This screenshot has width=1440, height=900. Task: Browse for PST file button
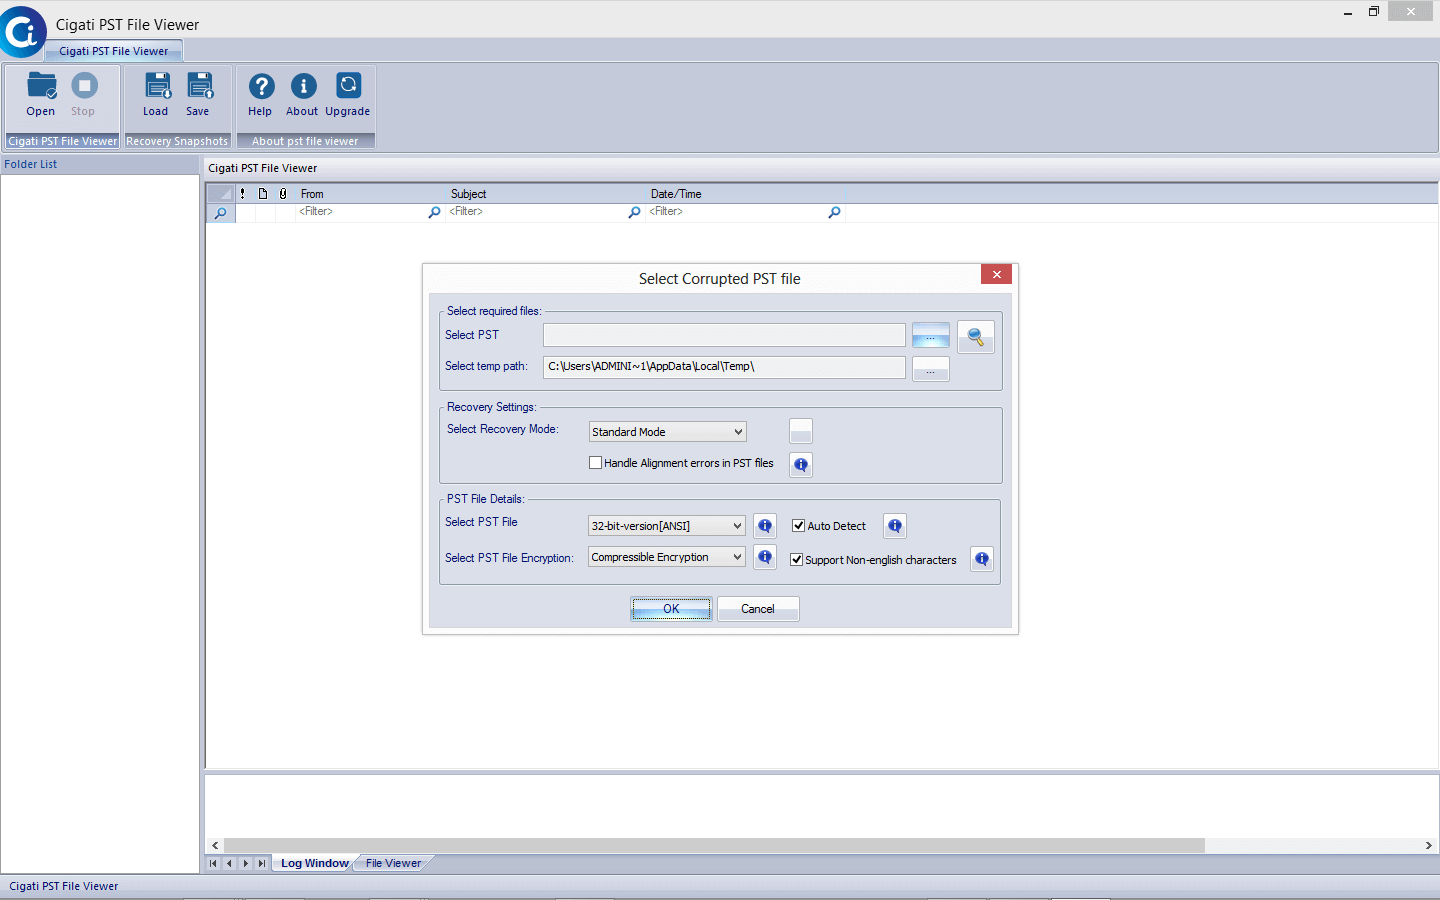click(931, 335)
